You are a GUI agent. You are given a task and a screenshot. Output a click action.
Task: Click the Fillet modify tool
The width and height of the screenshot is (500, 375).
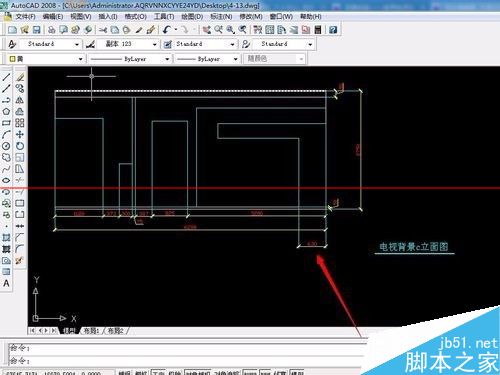point(20,249)
